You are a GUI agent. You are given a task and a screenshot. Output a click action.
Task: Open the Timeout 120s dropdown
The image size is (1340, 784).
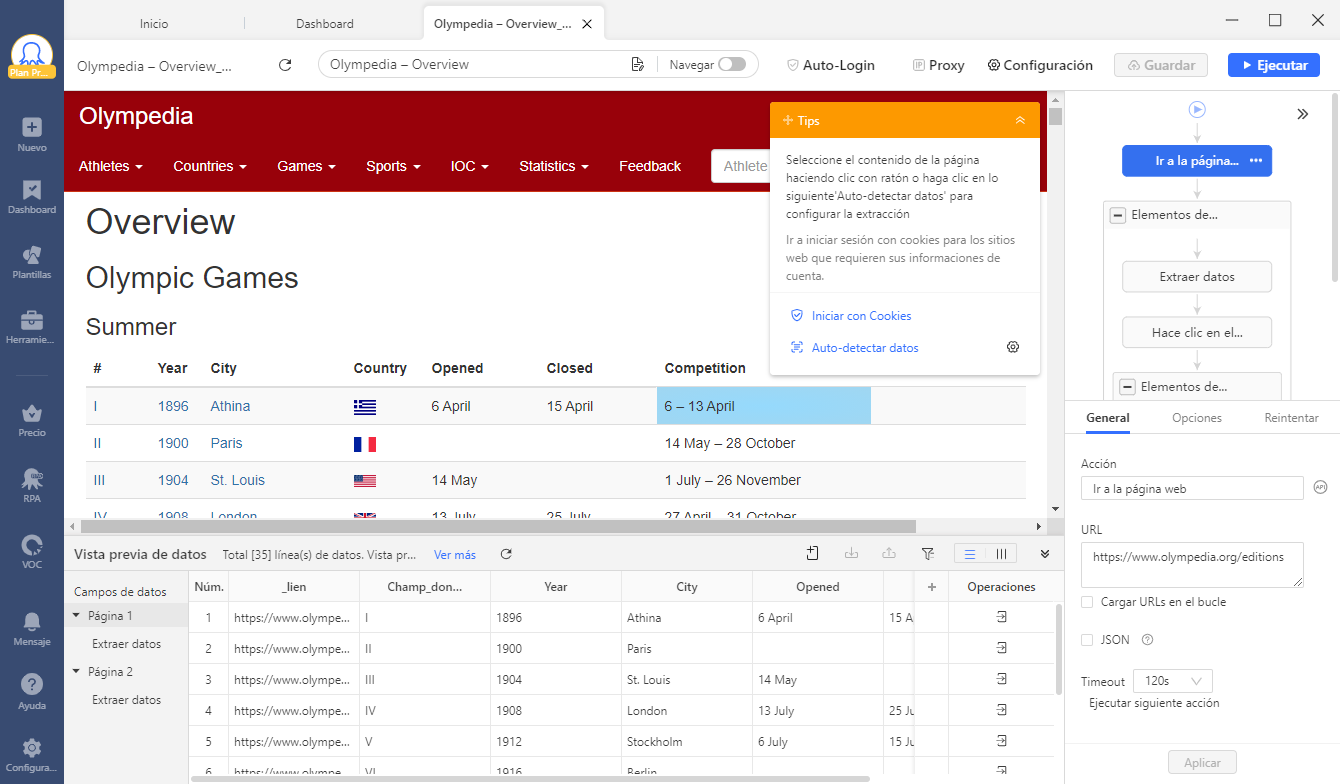pyautogui.click(x=1173, y=681)
